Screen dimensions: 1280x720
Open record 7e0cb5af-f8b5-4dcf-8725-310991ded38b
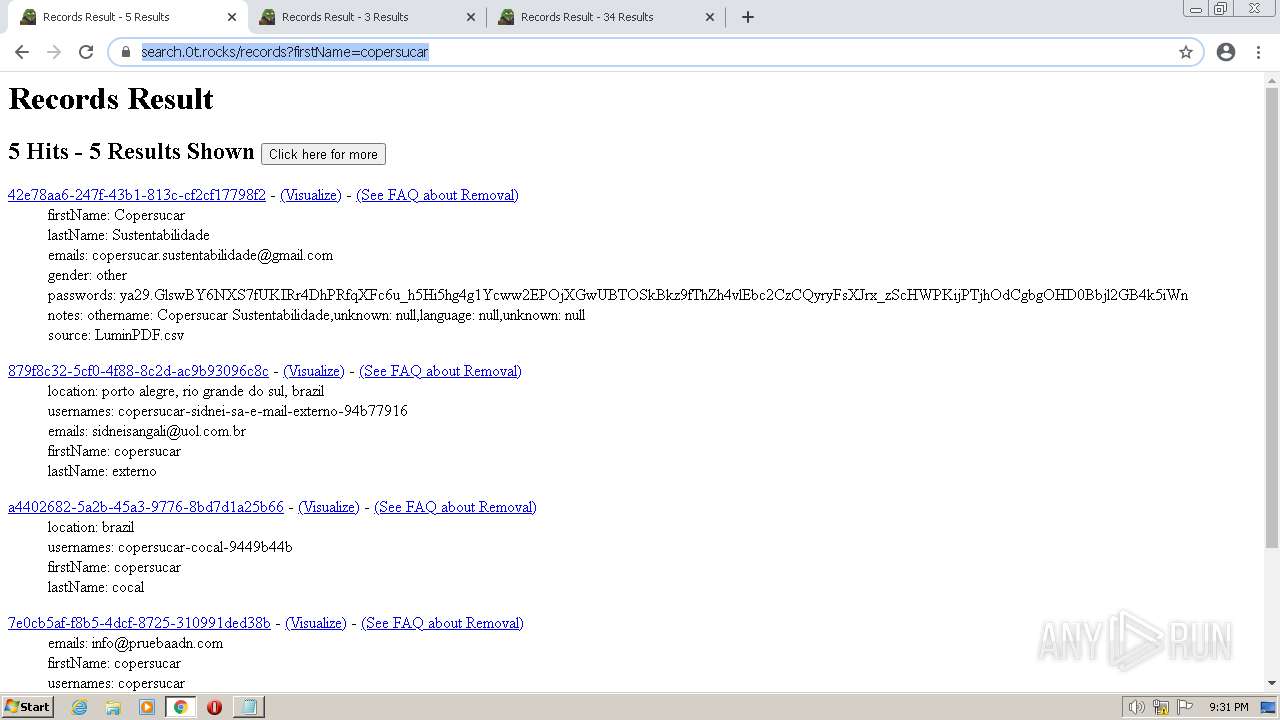(x=139, y=623)
